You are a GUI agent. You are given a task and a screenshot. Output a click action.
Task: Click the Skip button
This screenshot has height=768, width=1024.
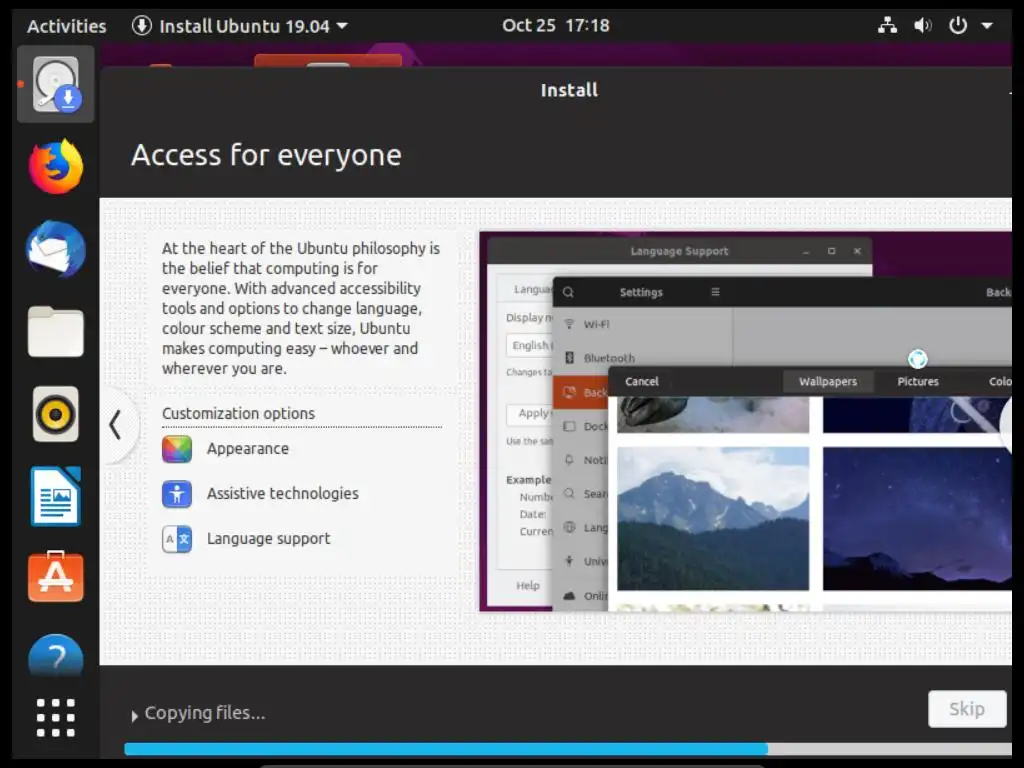(967, 709)
